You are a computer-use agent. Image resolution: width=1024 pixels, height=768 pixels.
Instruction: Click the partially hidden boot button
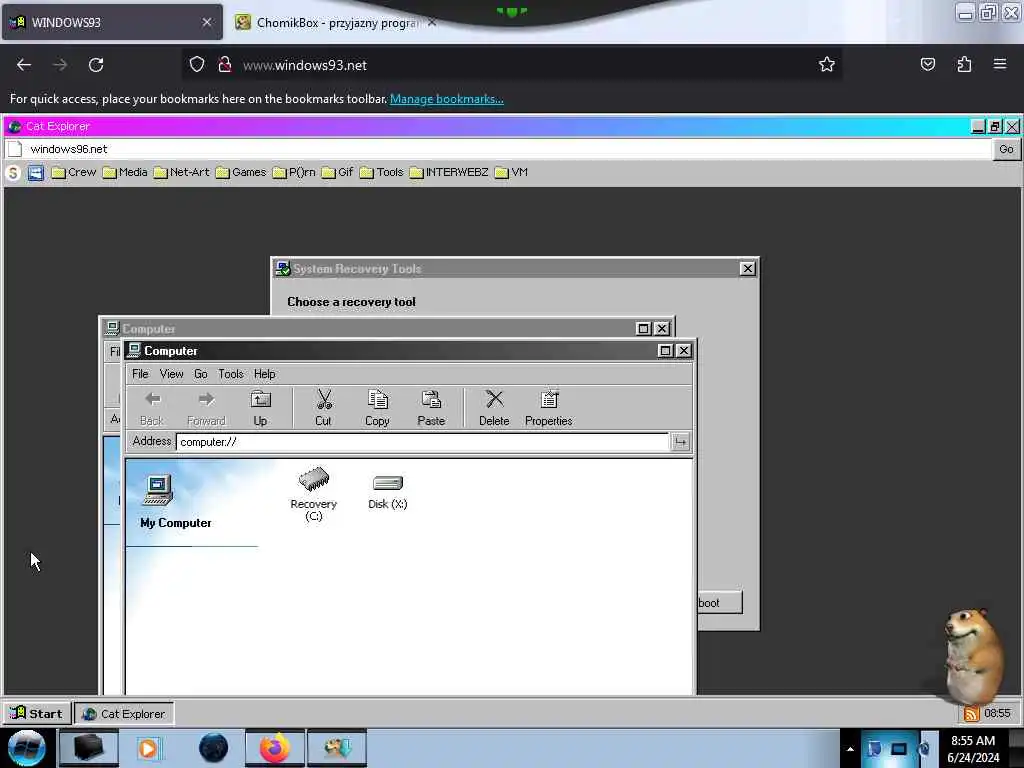(x=720, y=603)
